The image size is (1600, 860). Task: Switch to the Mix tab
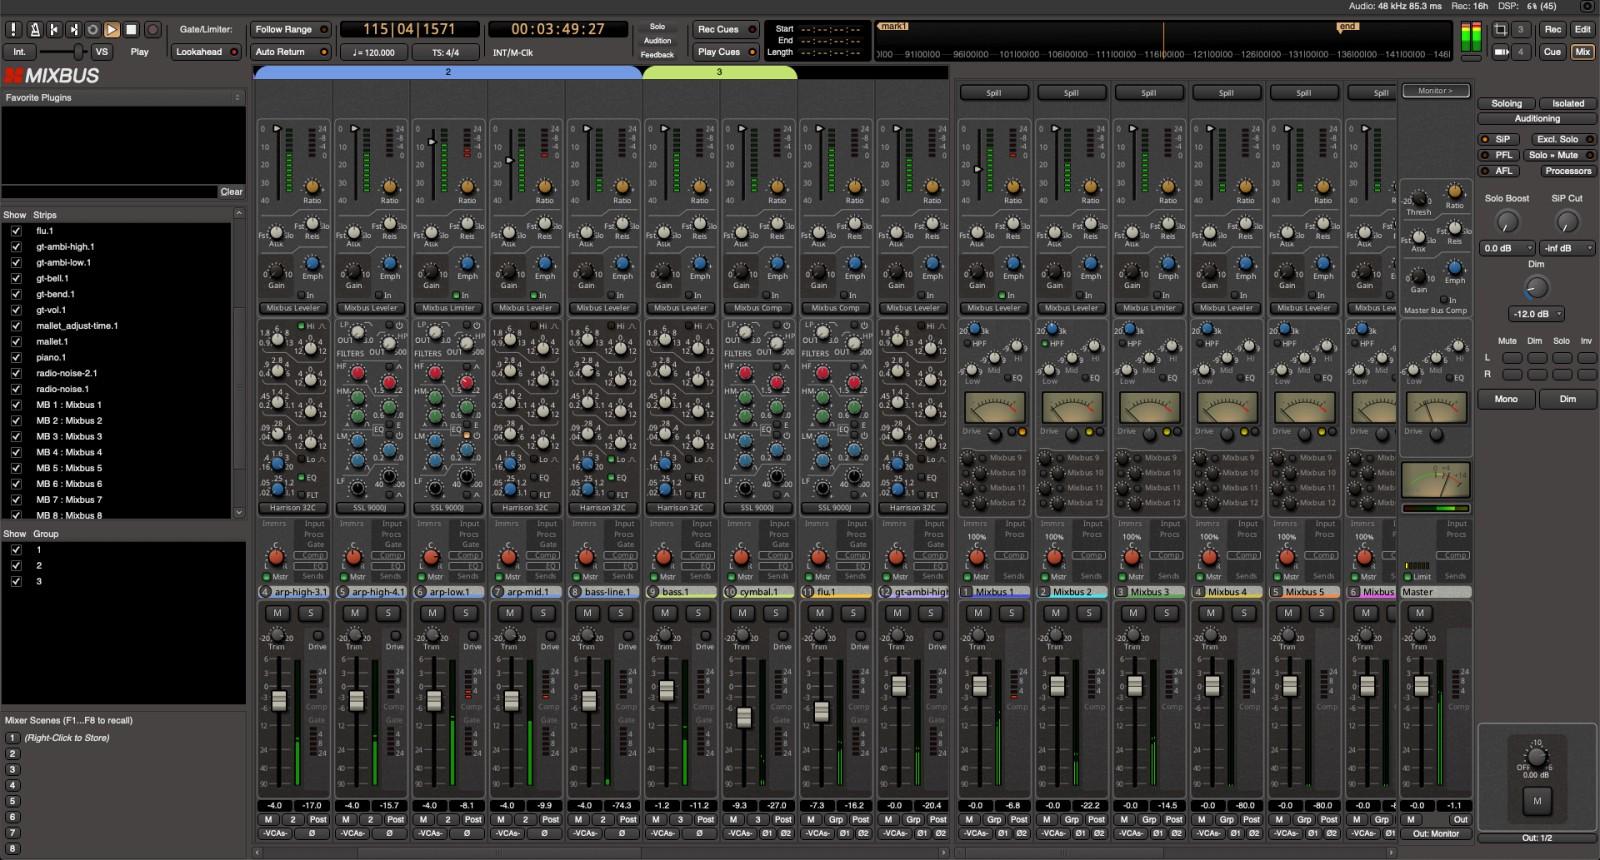click(x=1582, y=52)
